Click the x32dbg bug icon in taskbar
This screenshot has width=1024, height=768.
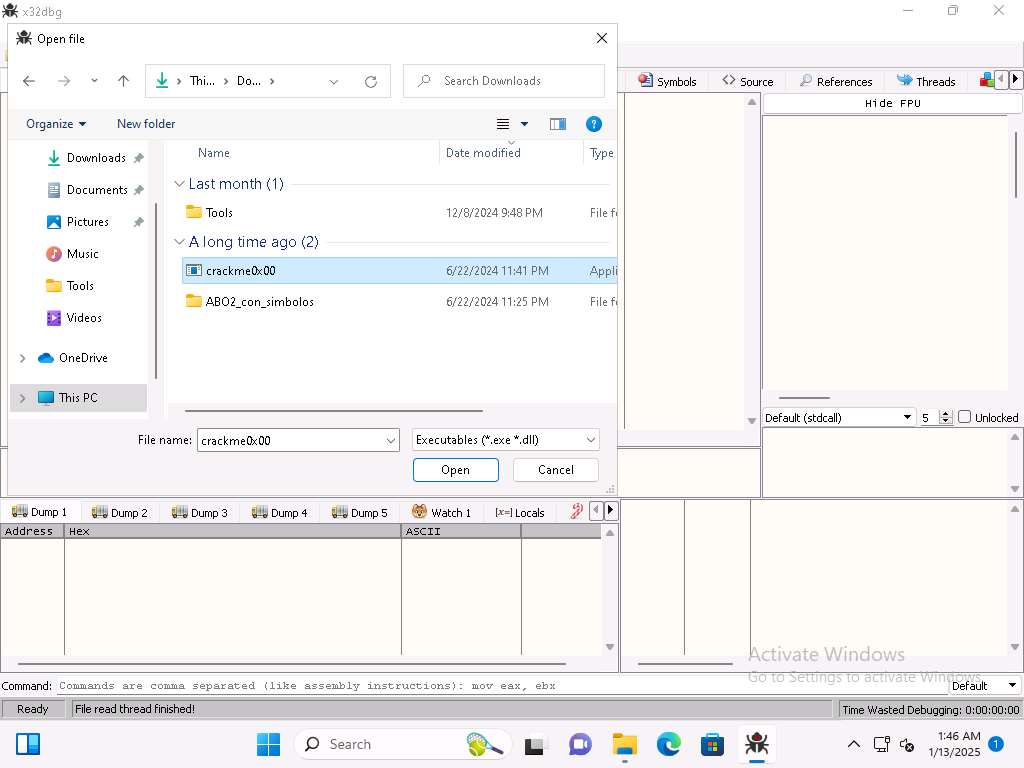[x=756, y=744]
